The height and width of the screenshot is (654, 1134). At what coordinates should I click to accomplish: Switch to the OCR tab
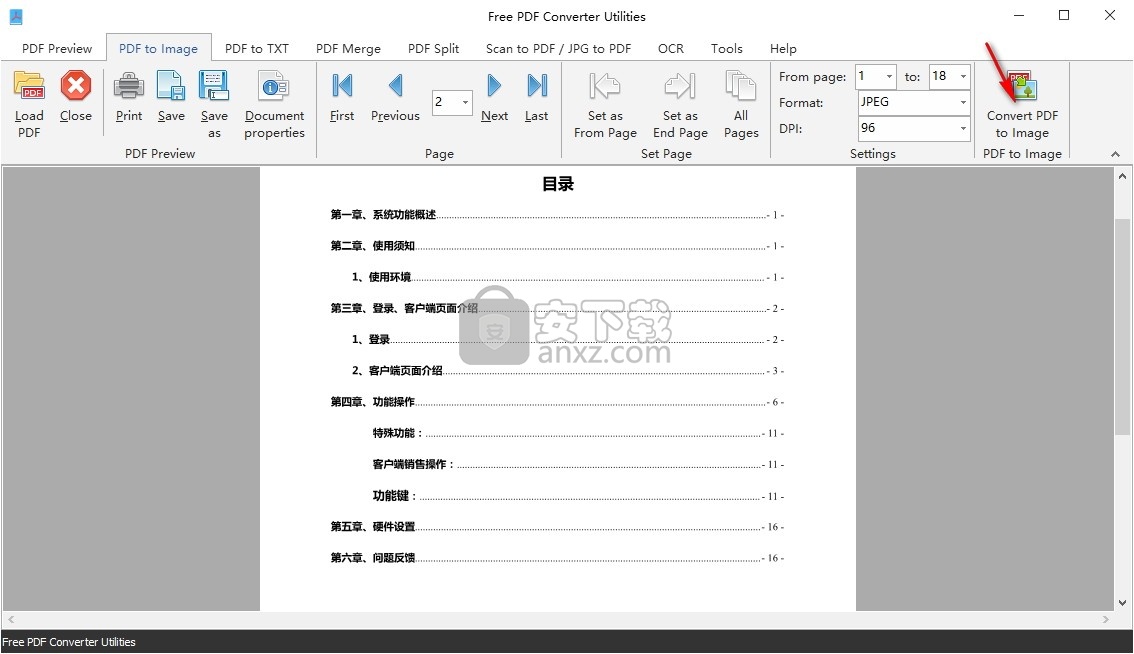coord(670,48)
